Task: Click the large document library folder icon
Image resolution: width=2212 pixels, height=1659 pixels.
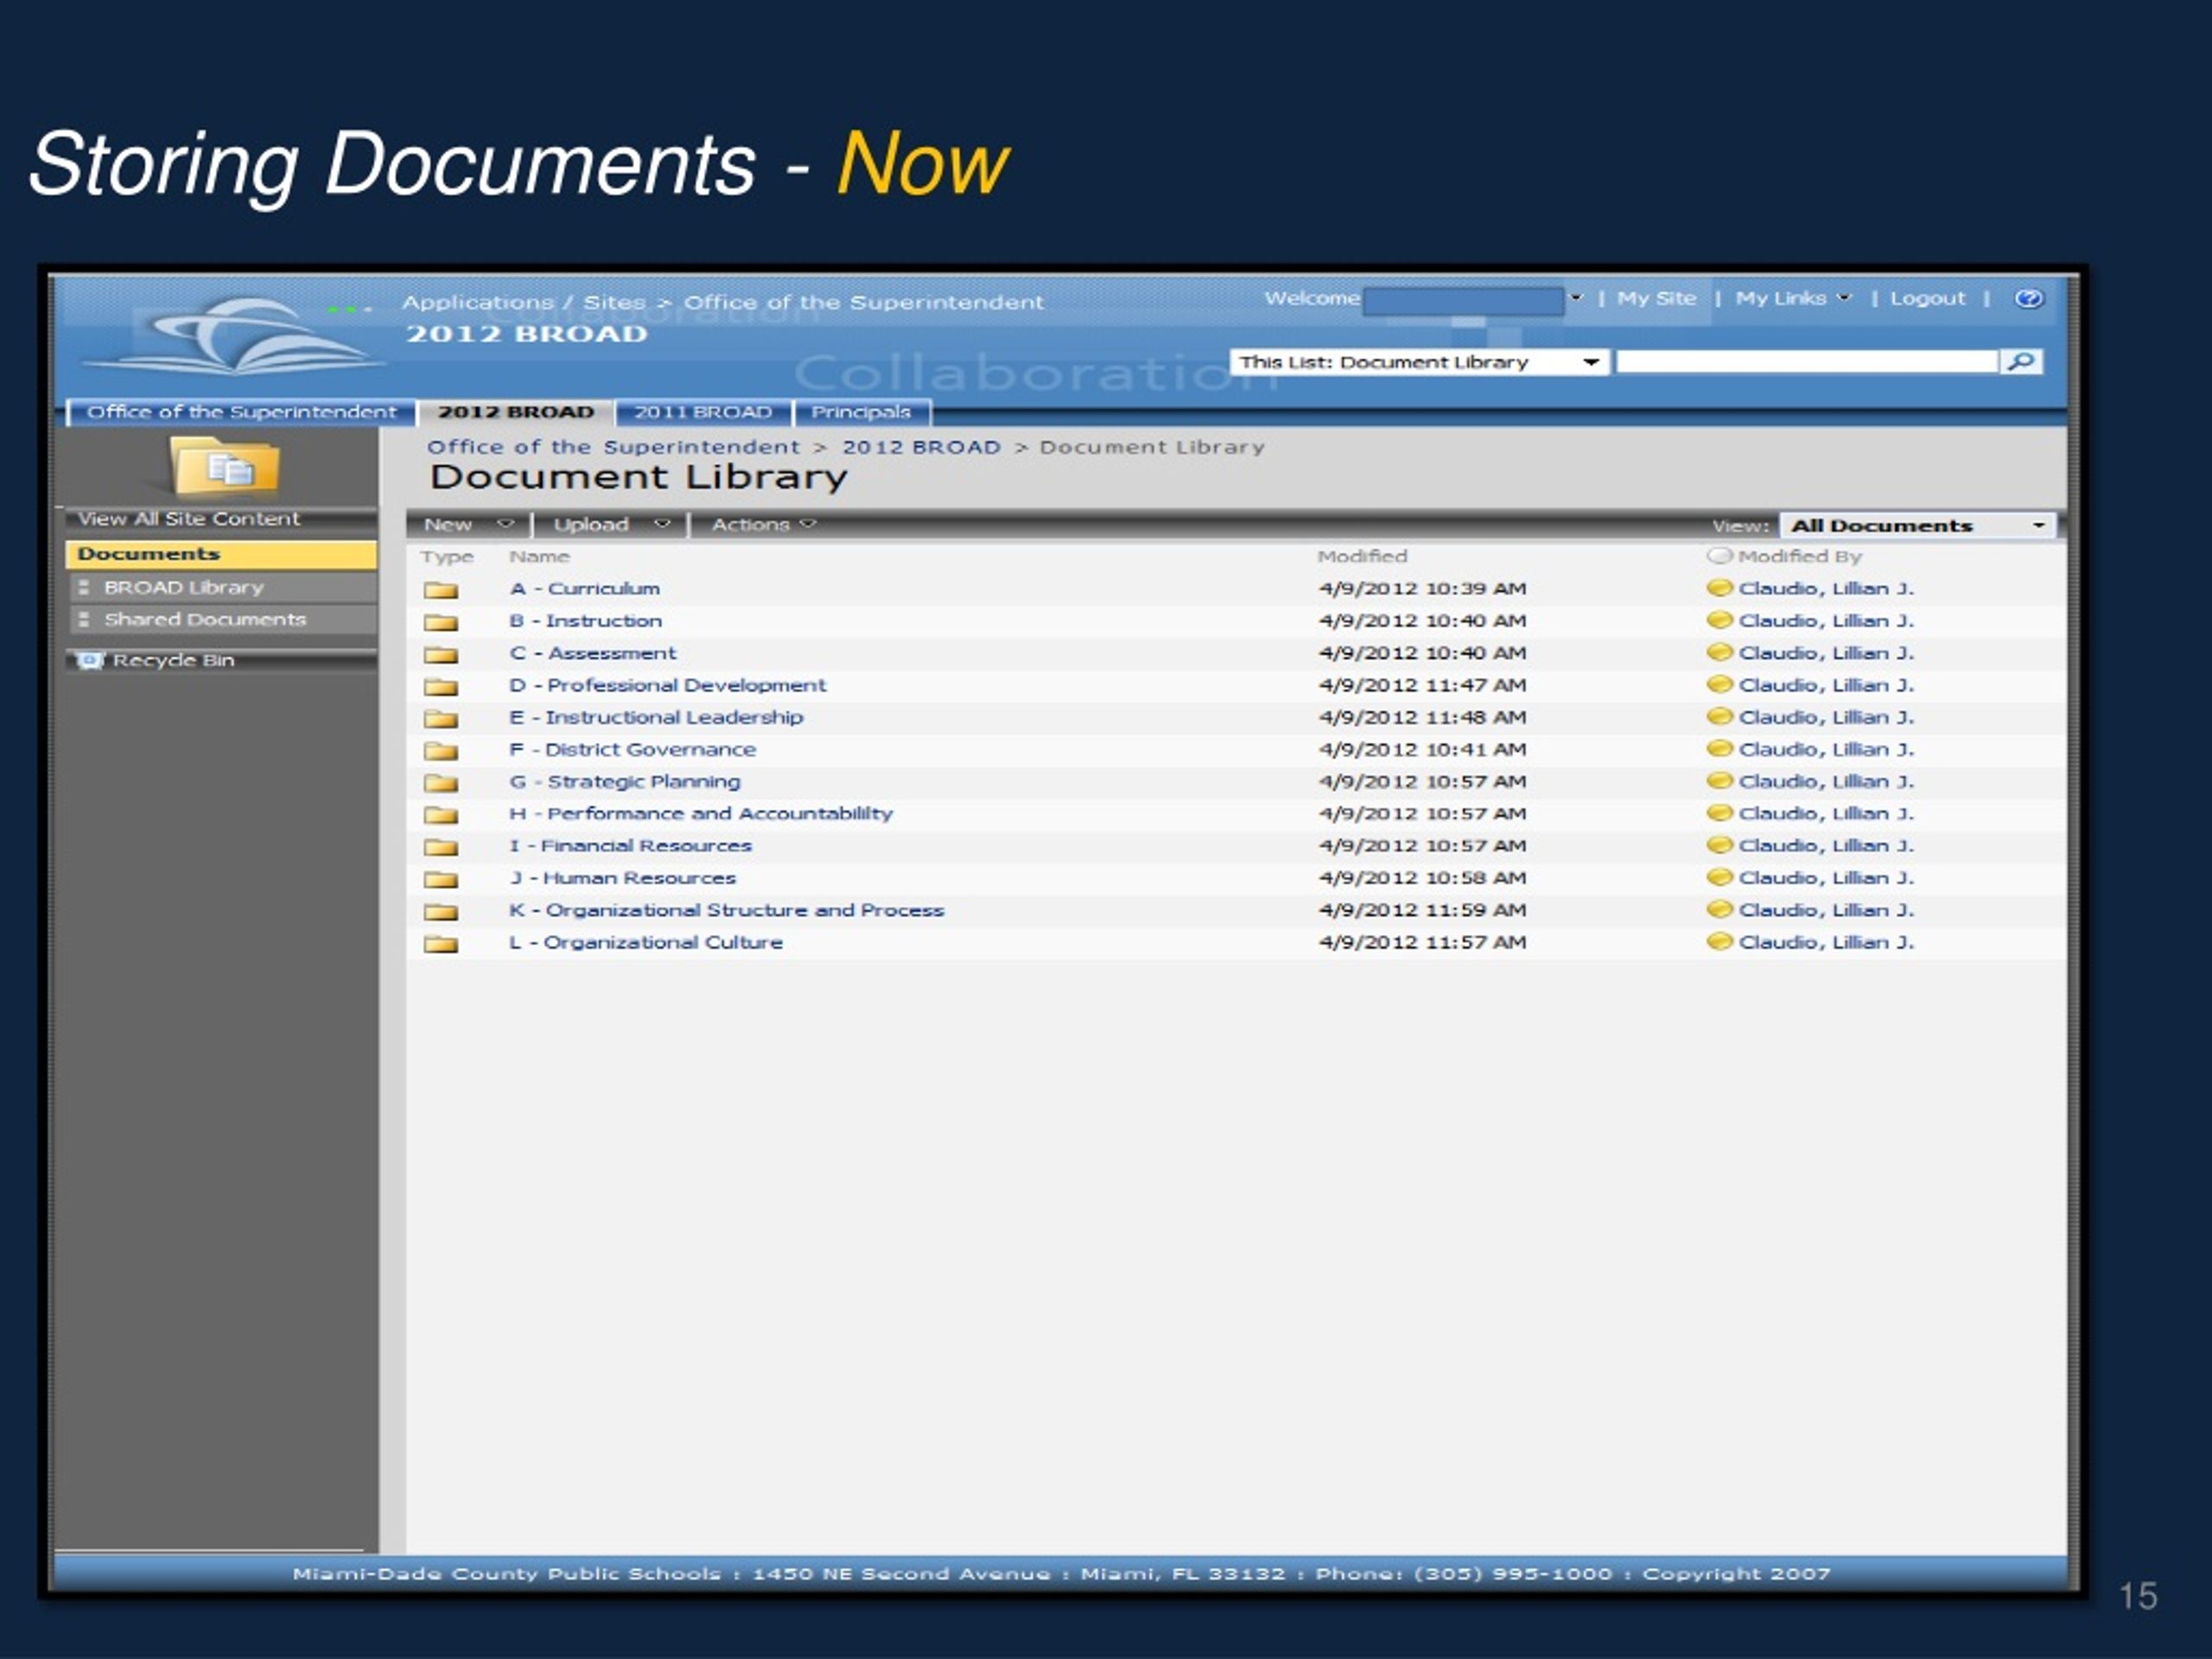Action: [225, 466]
